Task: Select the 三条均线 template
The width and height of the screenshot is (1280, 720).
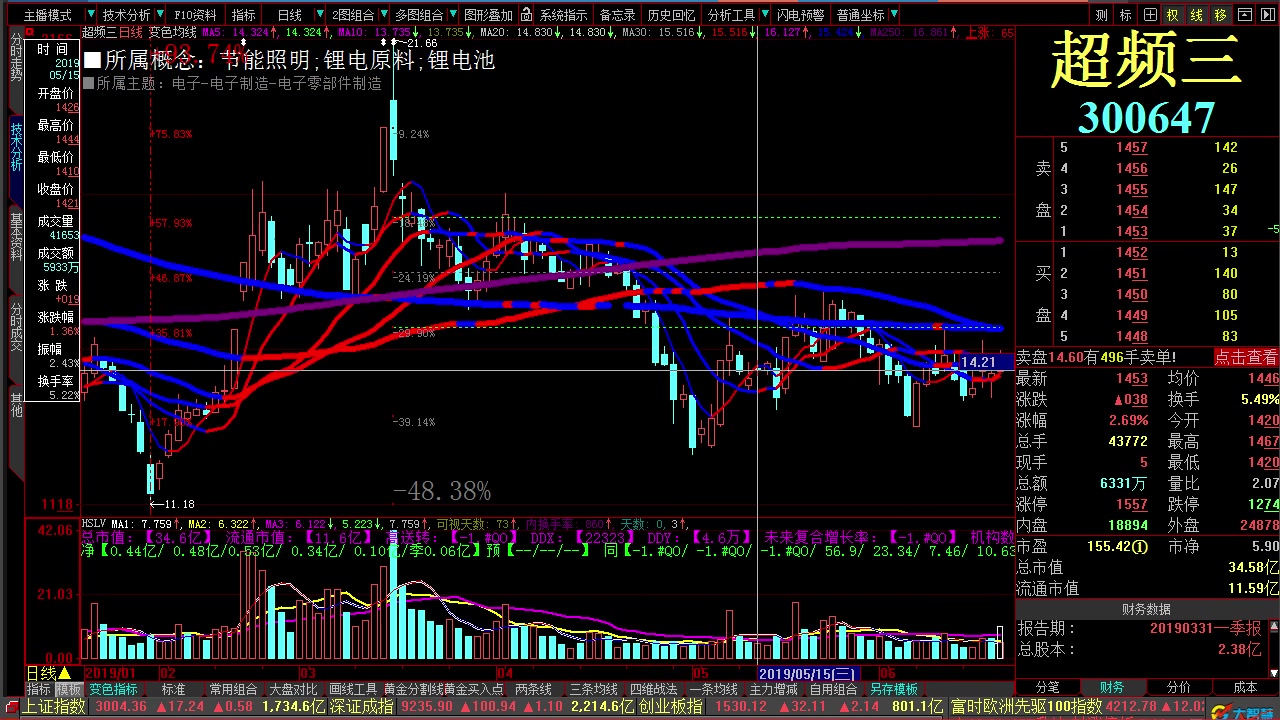Action: [x=593, y=689]
